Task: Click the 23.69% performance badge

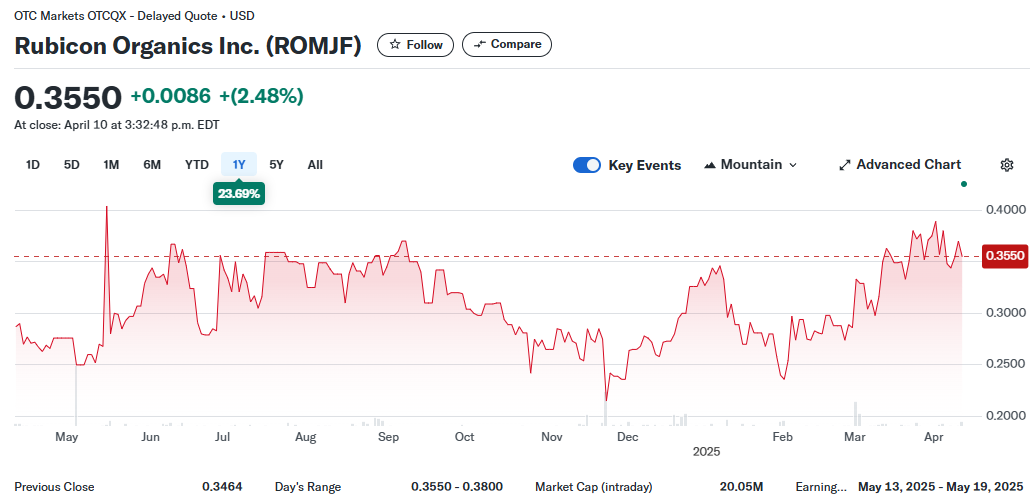Action: pyautogui.click(x=239, y=193)
